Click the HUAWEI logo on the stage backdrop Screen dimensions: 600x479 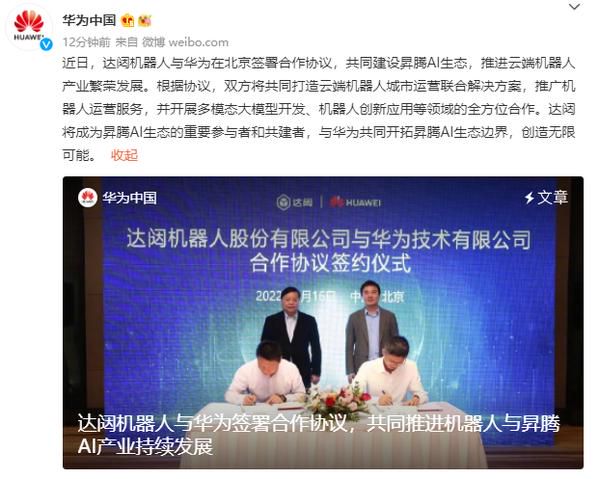tap(355, 202)
